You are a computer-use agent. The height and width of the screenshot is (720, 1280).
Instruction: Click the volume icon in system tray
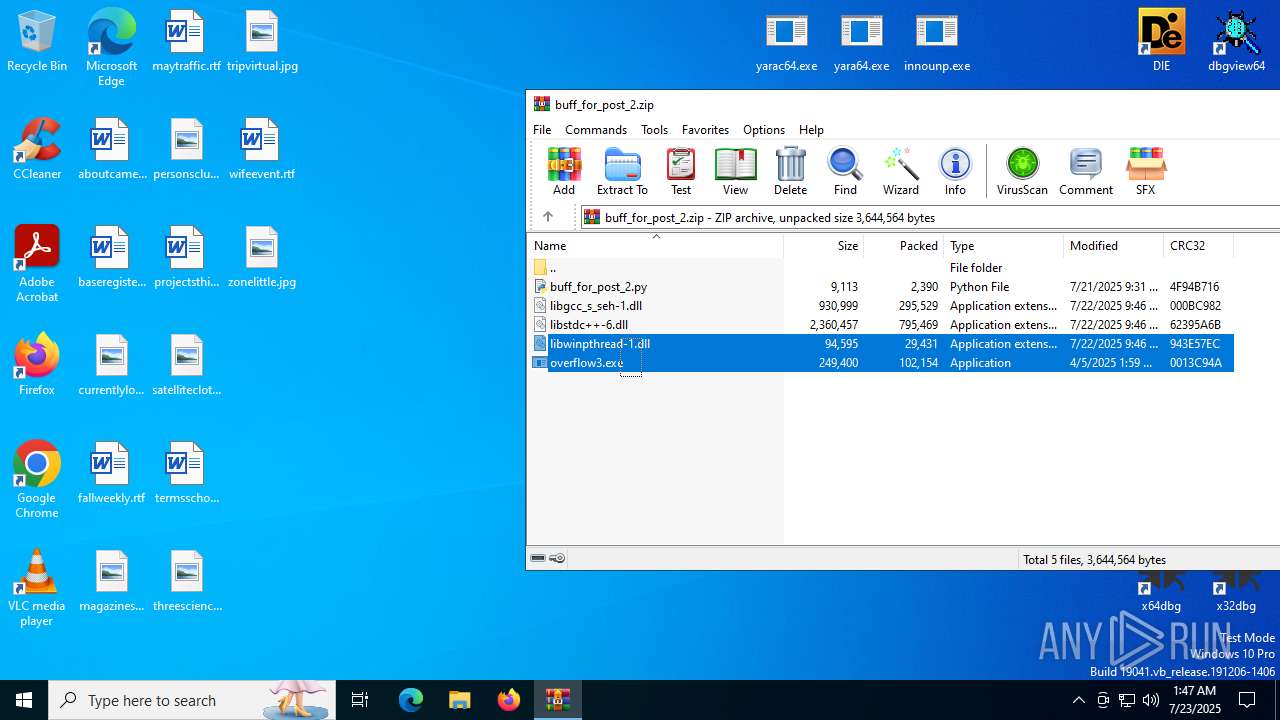(1151, 700)
